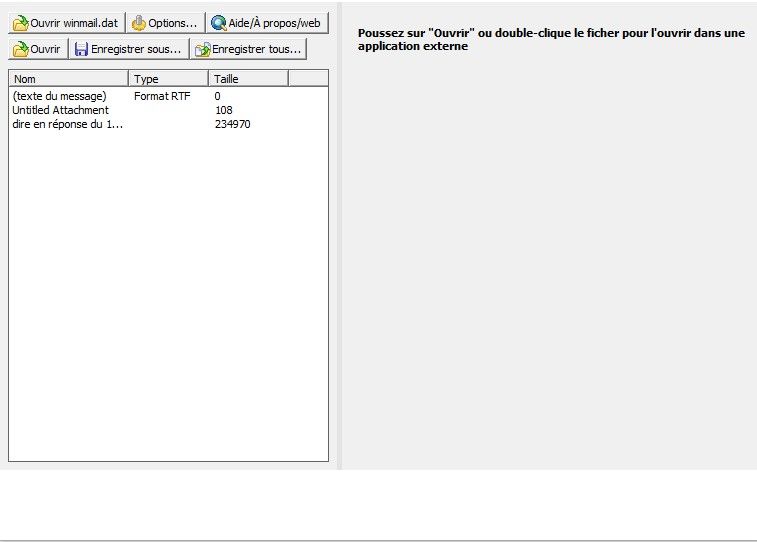Click the Ouvrir button in the second row
757x542 pixels.
[38, 49]
